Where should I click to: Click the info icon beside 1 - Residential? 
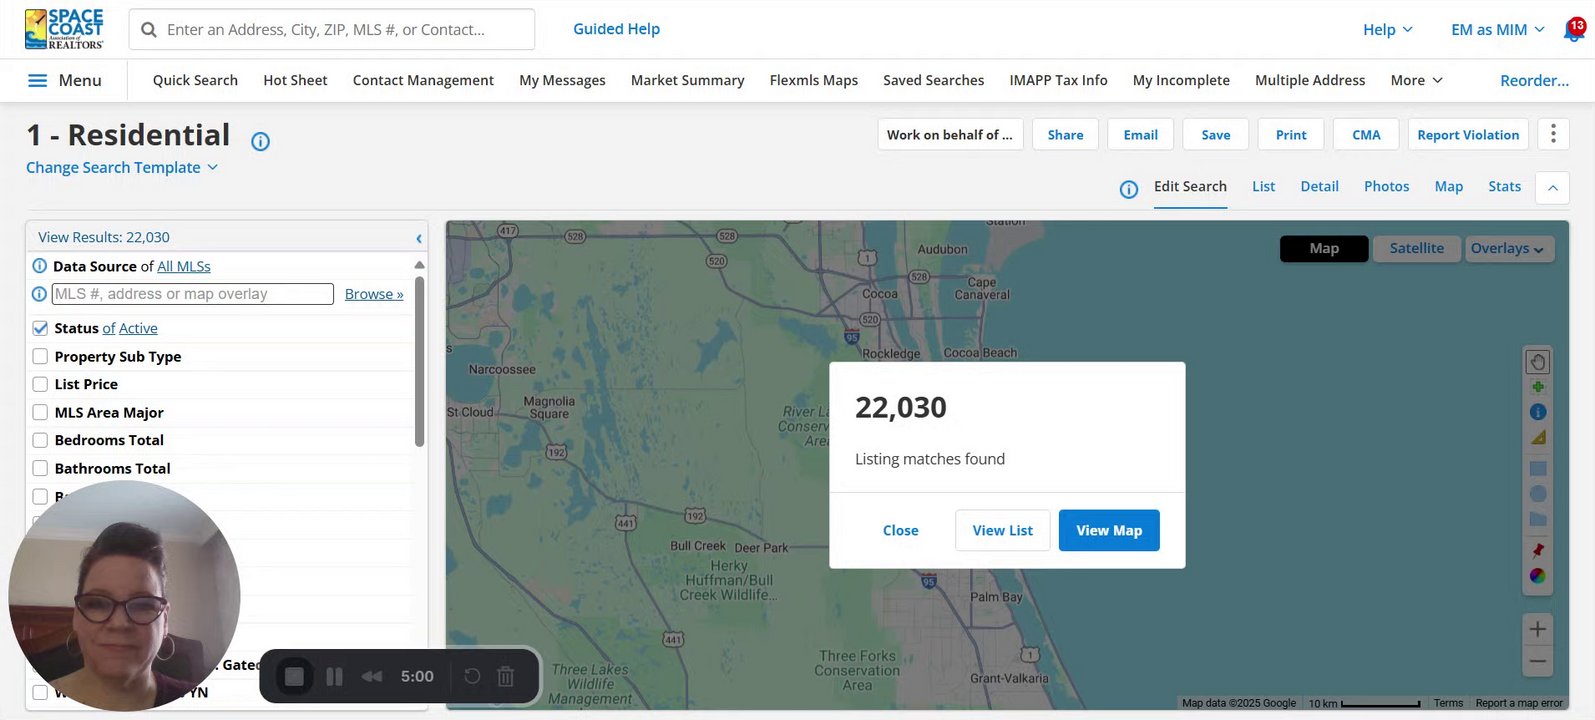260,142
